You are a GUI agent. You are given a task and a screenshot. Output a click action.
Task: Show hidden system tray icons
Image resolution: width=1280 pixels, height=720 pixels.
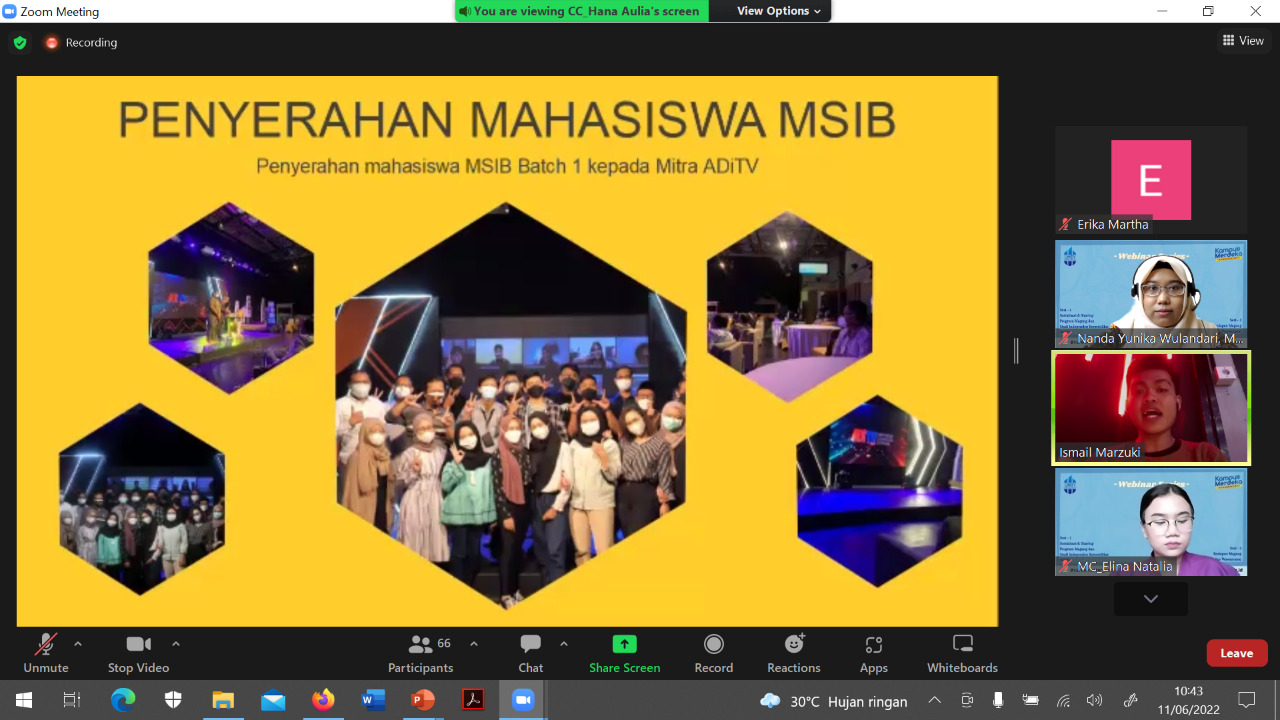934,701
